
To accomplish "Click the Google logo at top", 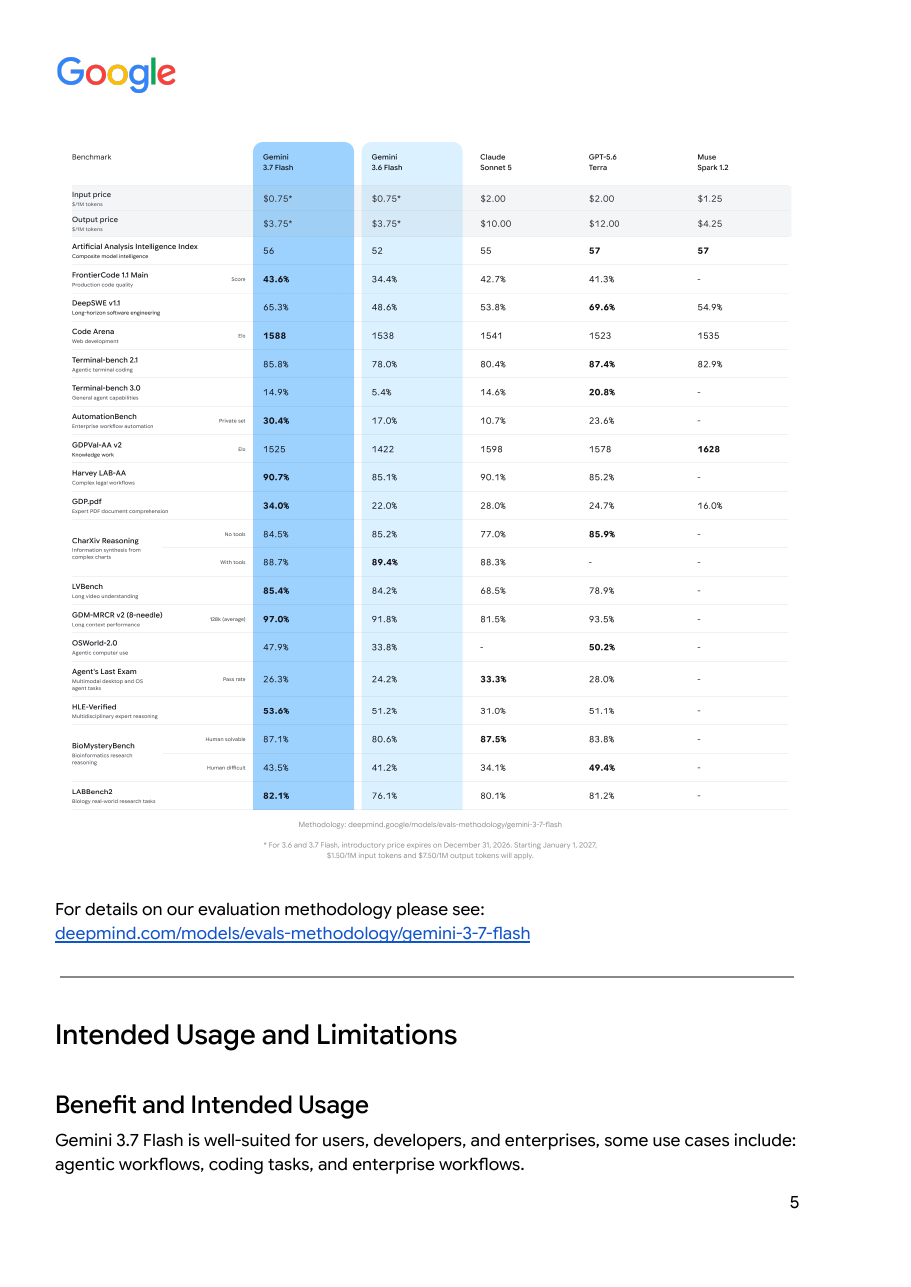I will [x=116, y=74].
